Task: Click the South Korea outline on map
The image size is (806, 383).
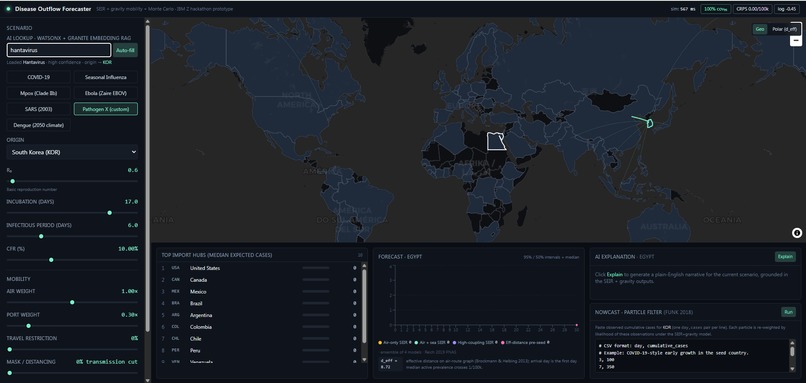Action: pos(650,123)
